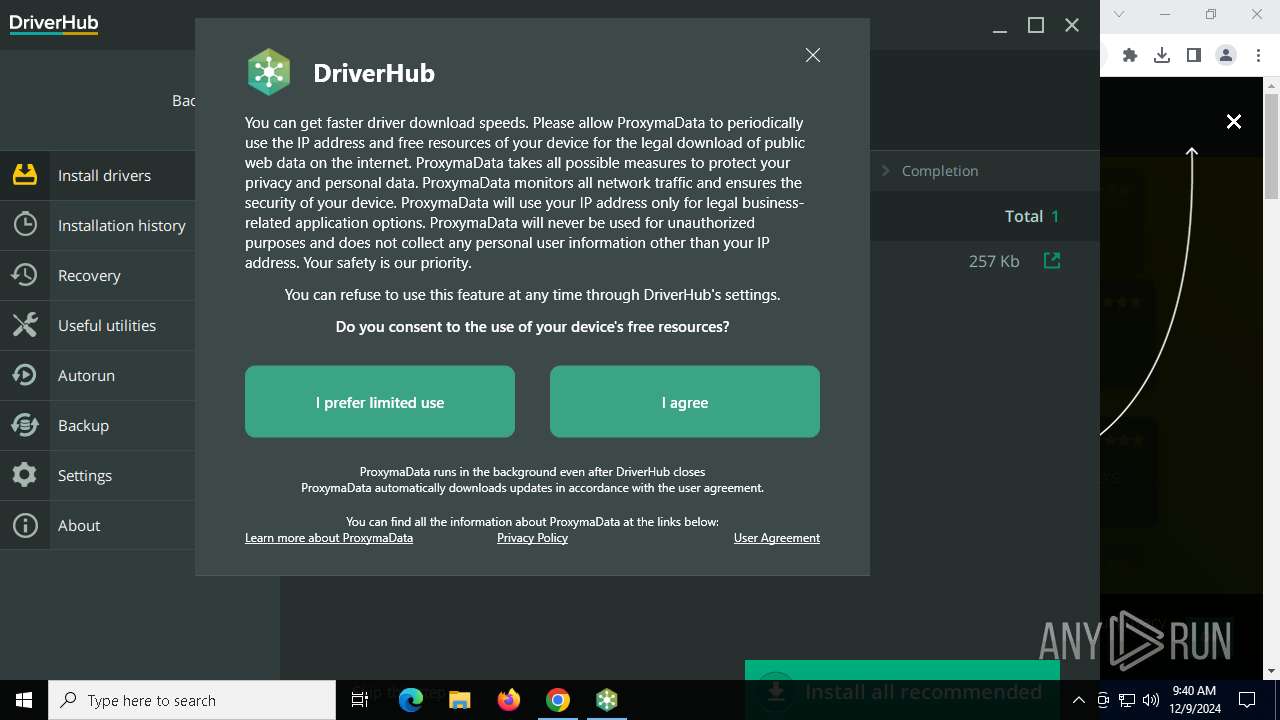Open the Privacy Policy link
The height and width of the screenshot is (720, 1280).
[x=532, y=538]
